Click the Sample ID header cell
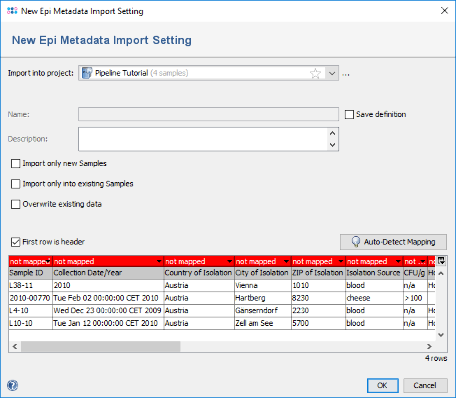 (31, 273)
